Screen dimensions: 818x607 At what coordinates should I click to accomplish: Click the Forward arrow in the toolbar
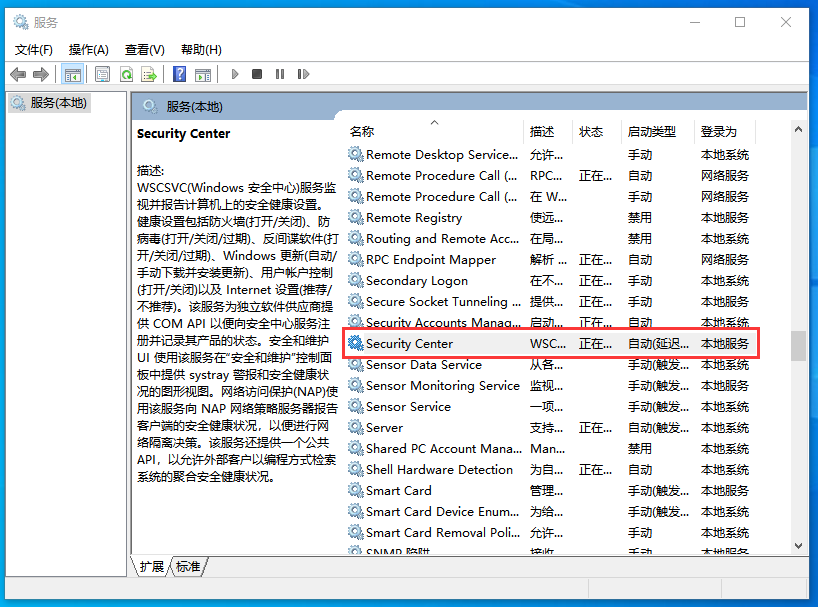(x=41, y=74)
